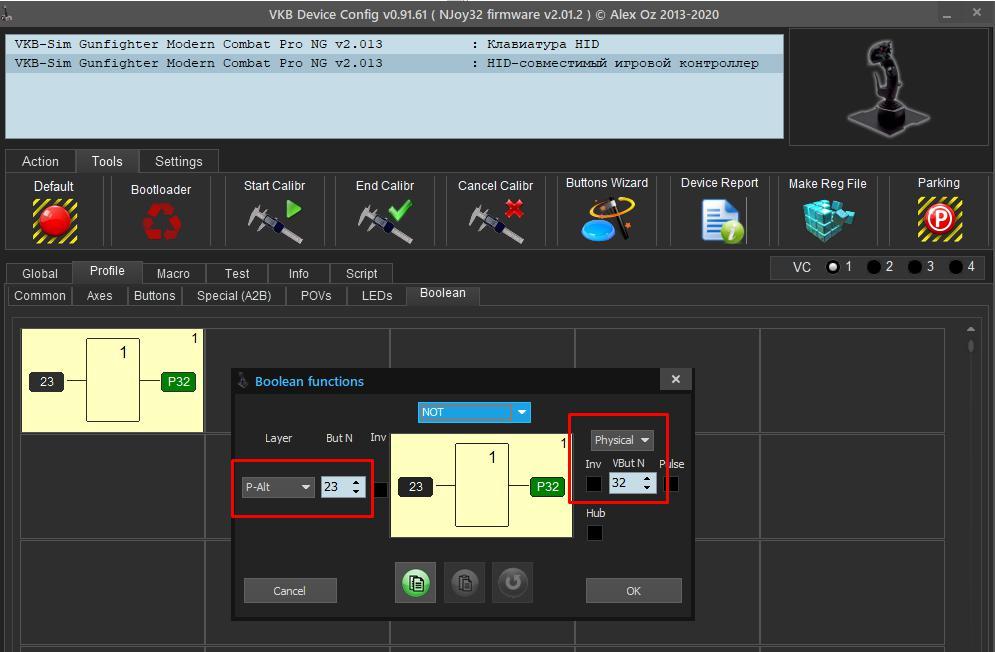Toggle the Hub checkbox
995x652 pixels.
[x=595, y=533]
